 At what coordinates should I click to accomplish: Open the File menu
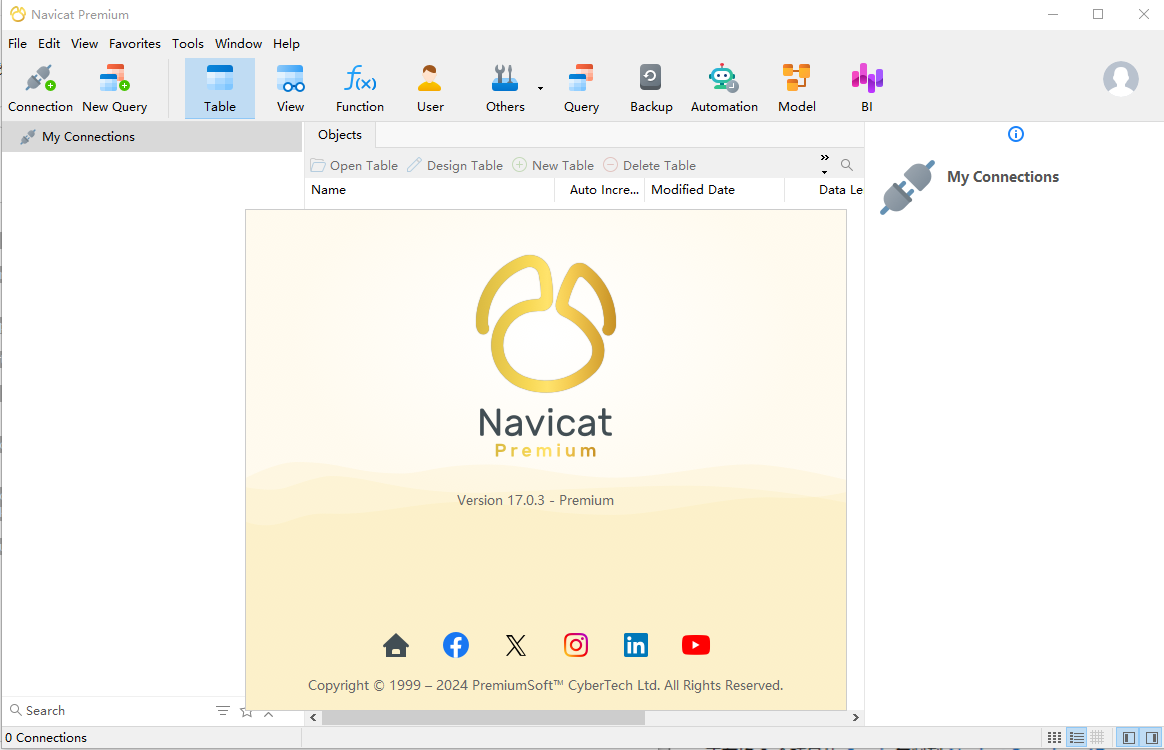point(17,43)
